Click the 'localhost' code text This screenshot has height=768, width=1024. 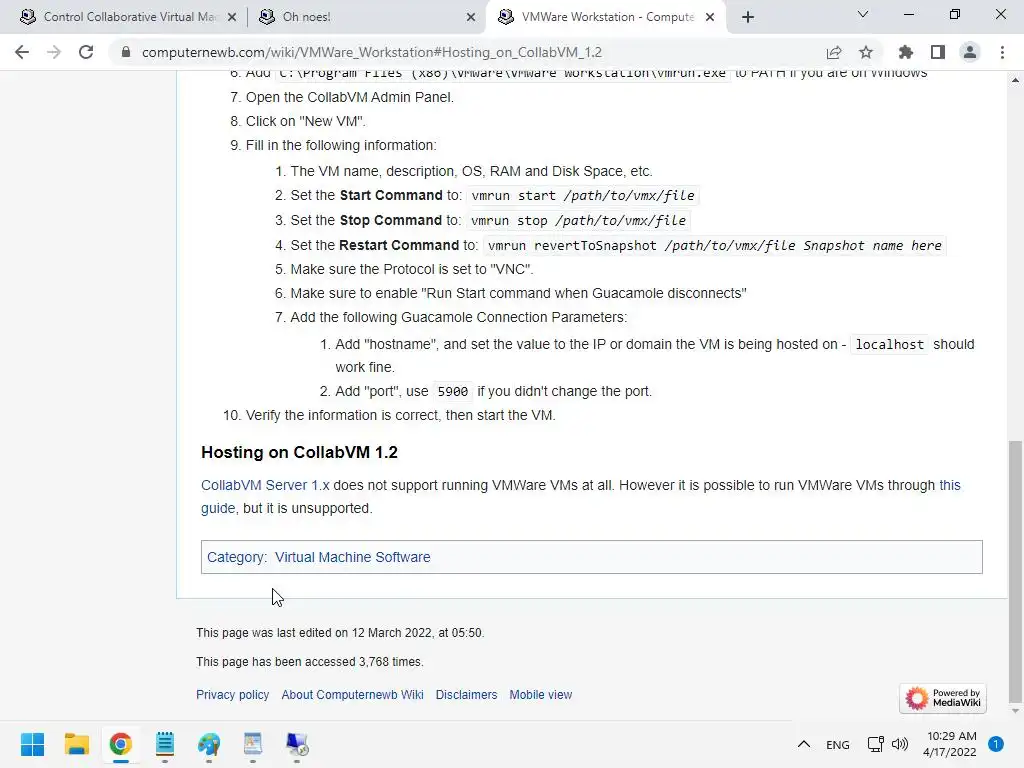pos(889,344)
